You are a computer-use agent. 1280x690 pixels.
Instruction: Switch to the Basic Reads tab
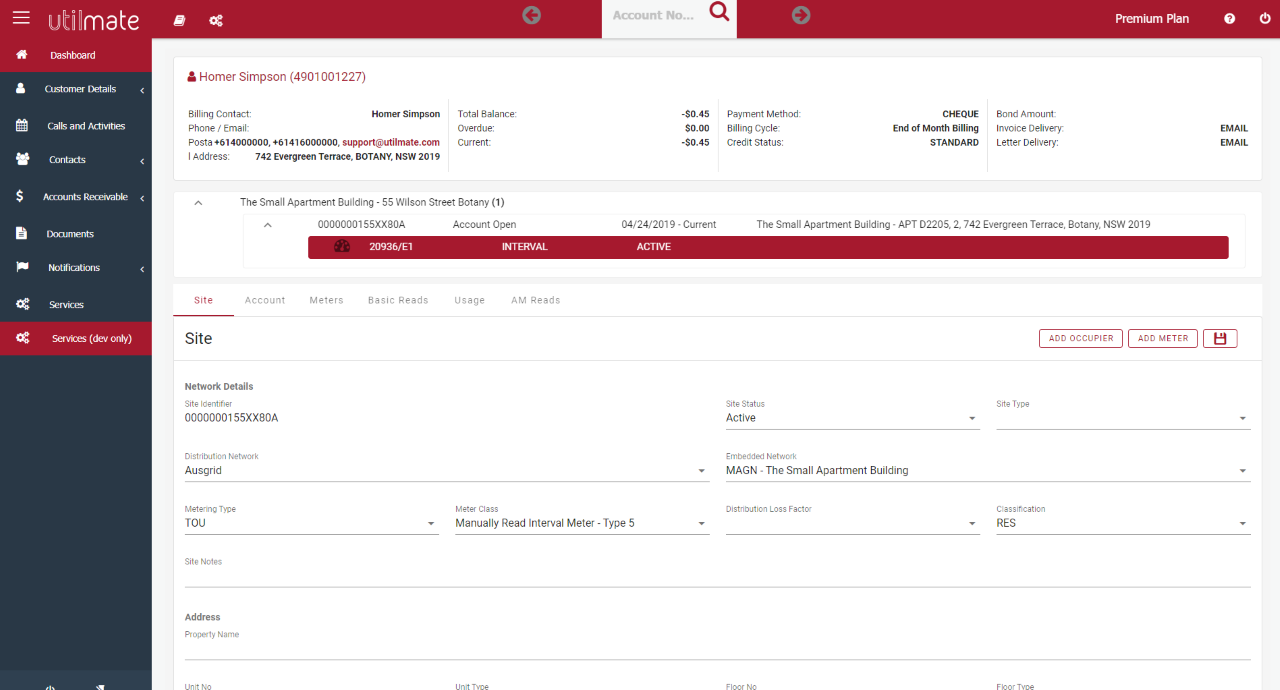[x=398, y=300]
